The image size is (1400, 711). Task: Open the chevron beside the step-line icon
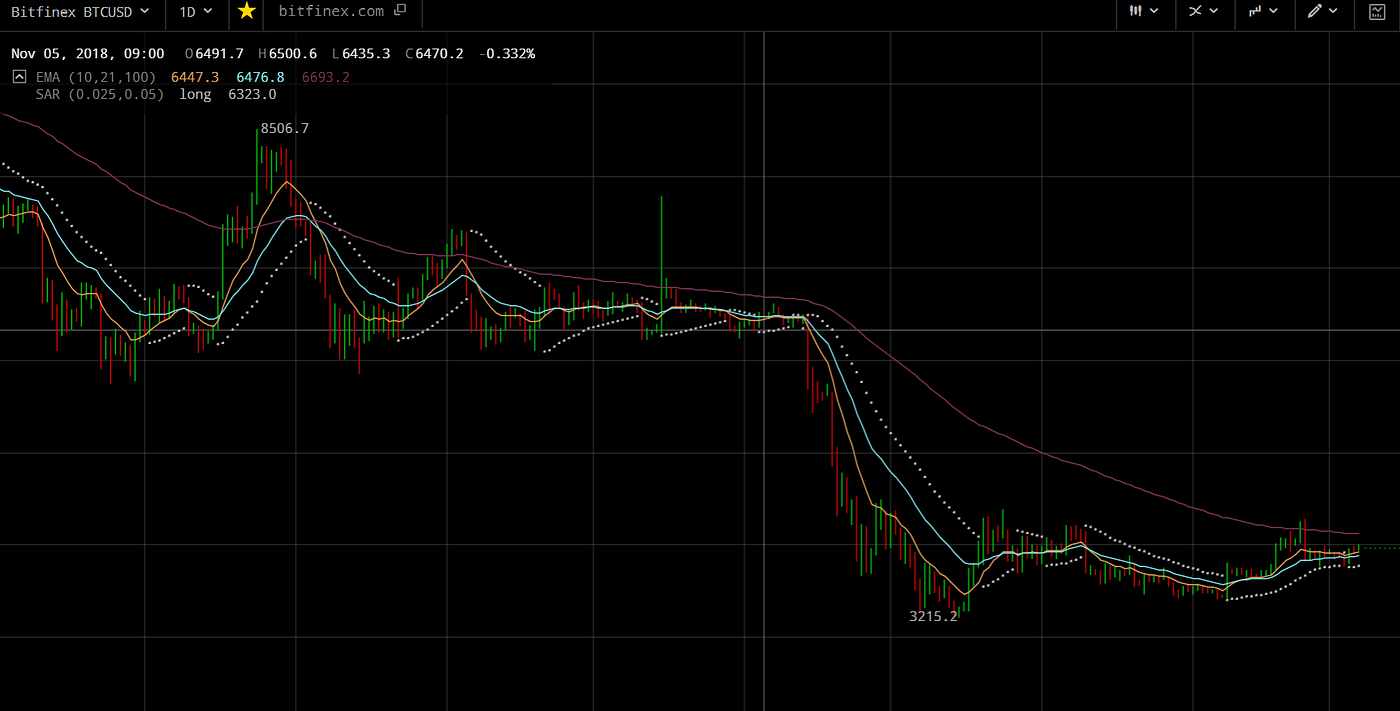click(x=1274, y=11)
